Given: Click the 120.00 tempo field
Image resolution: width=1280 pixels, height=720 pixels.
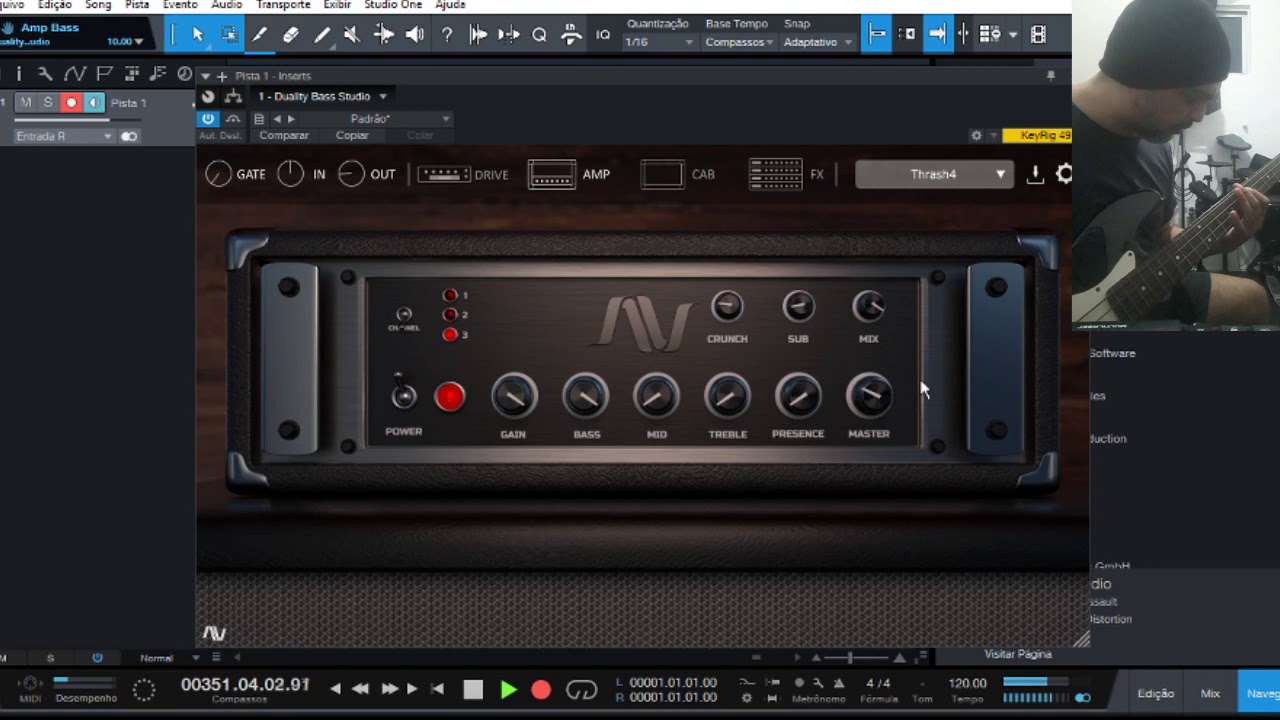Looking at the screenshot, I should tap(967, 683).
